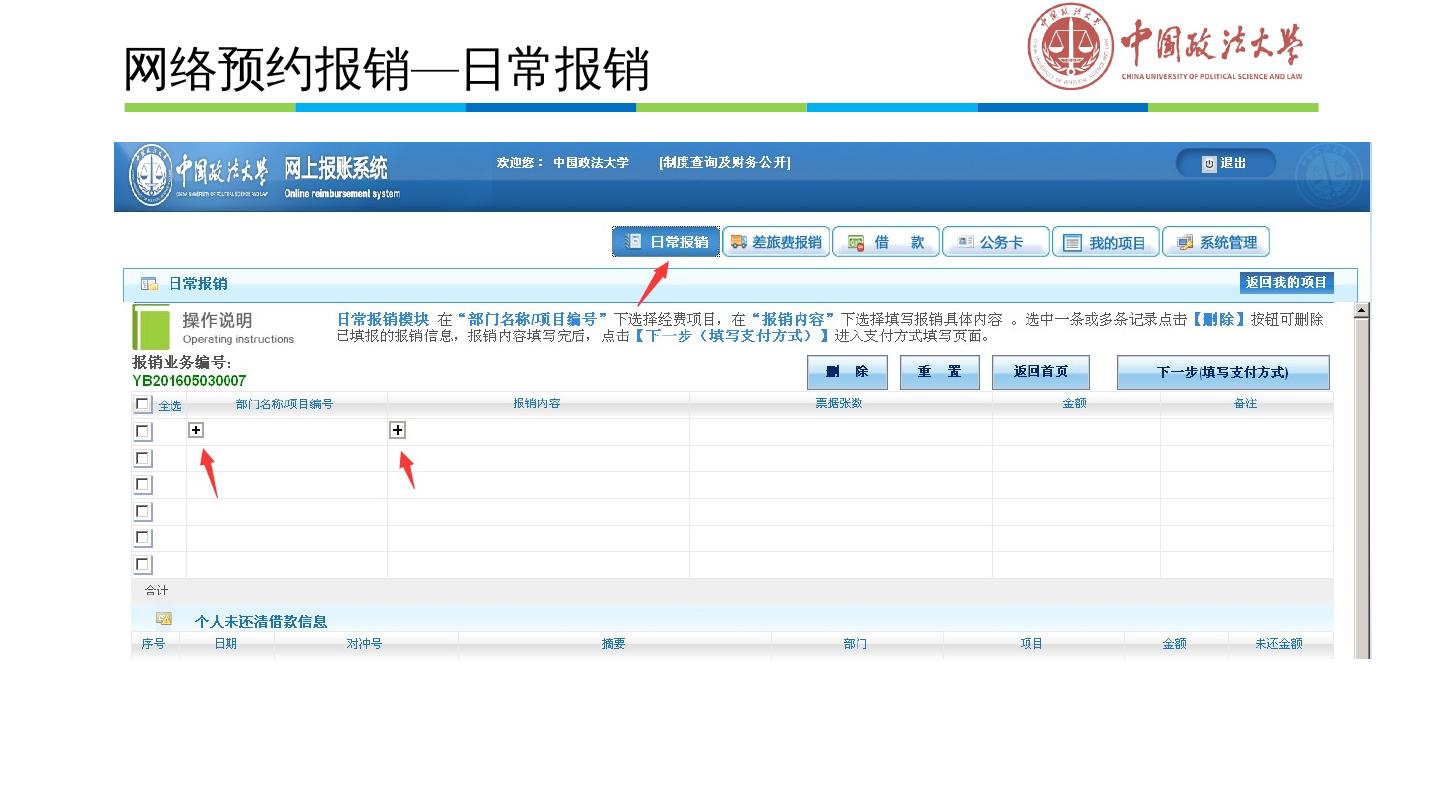Open the 日常报销 tab
The height and width of the screenshot is (810, 1440).
pos(666,242)
